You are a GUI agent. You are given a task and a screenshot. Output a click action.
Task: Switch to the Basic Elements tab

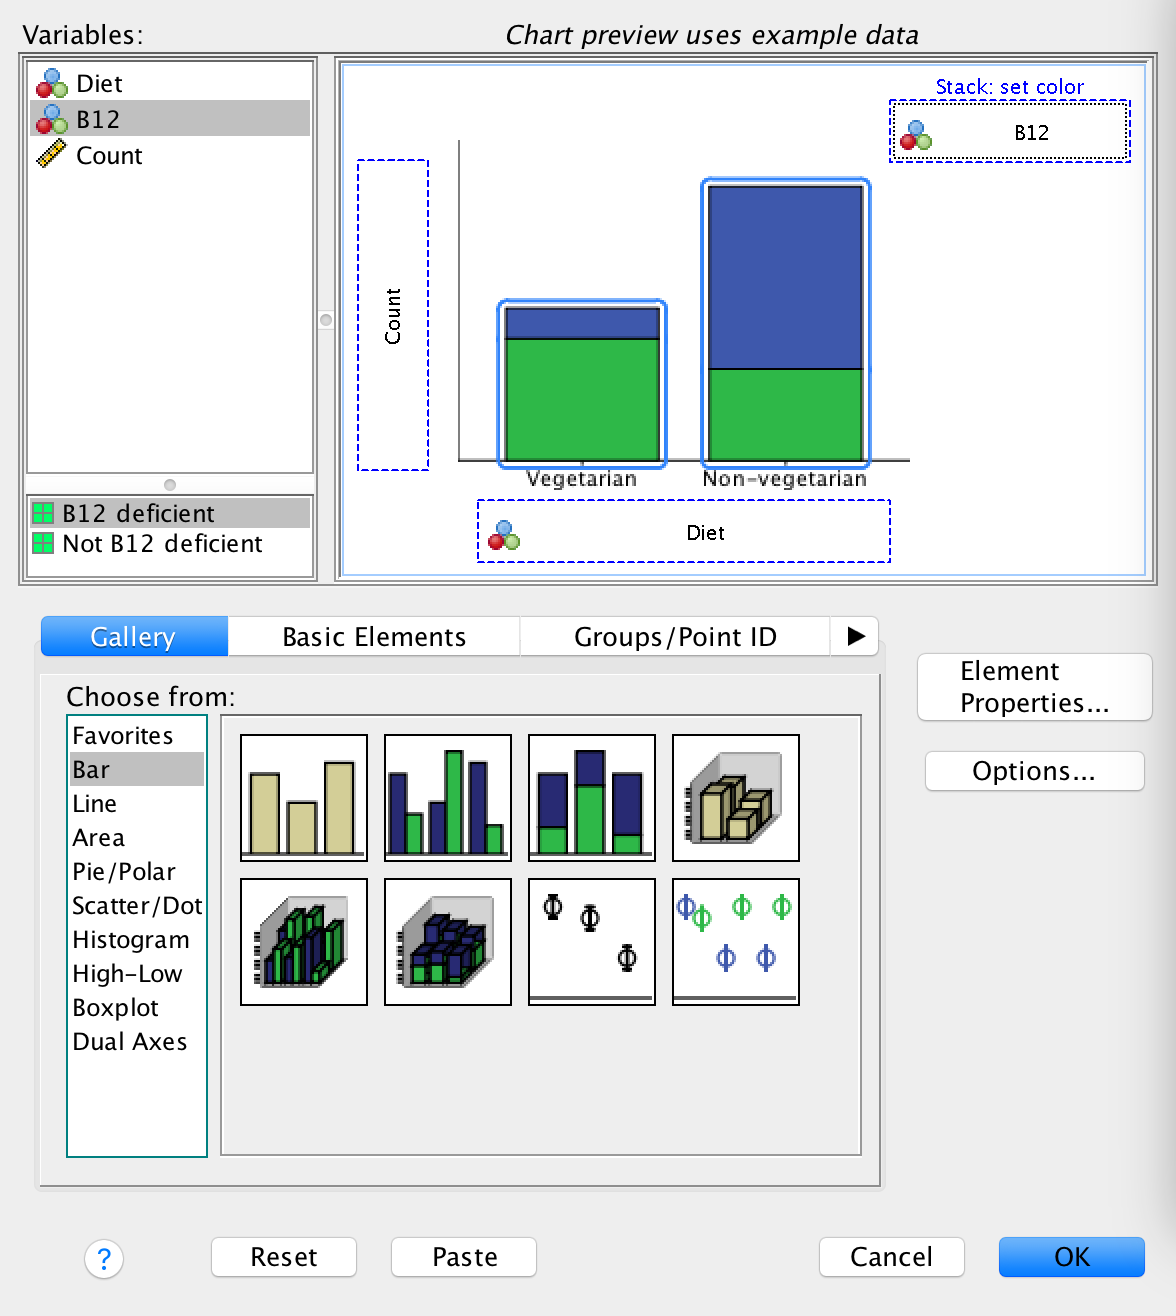tap(373, 637)
